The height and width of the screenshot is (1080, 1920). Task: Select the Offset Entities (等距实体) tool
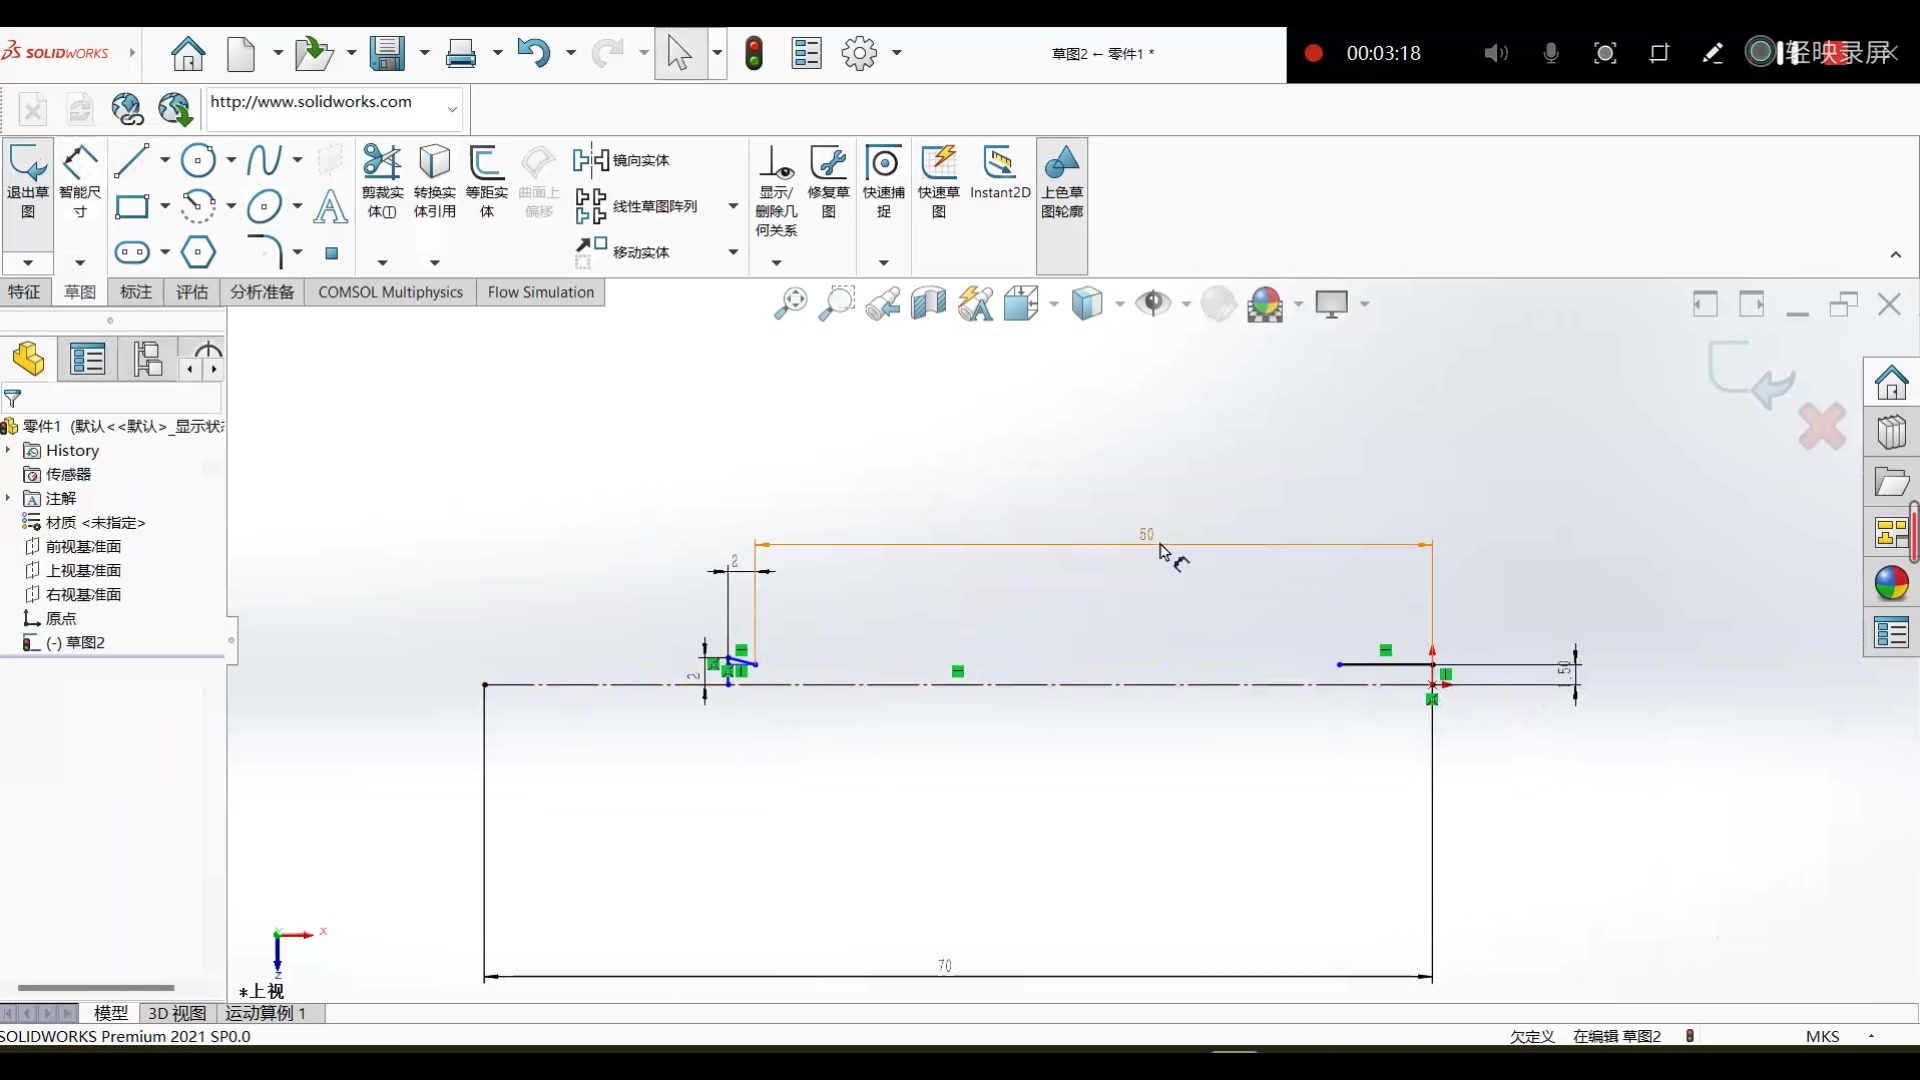487,180
